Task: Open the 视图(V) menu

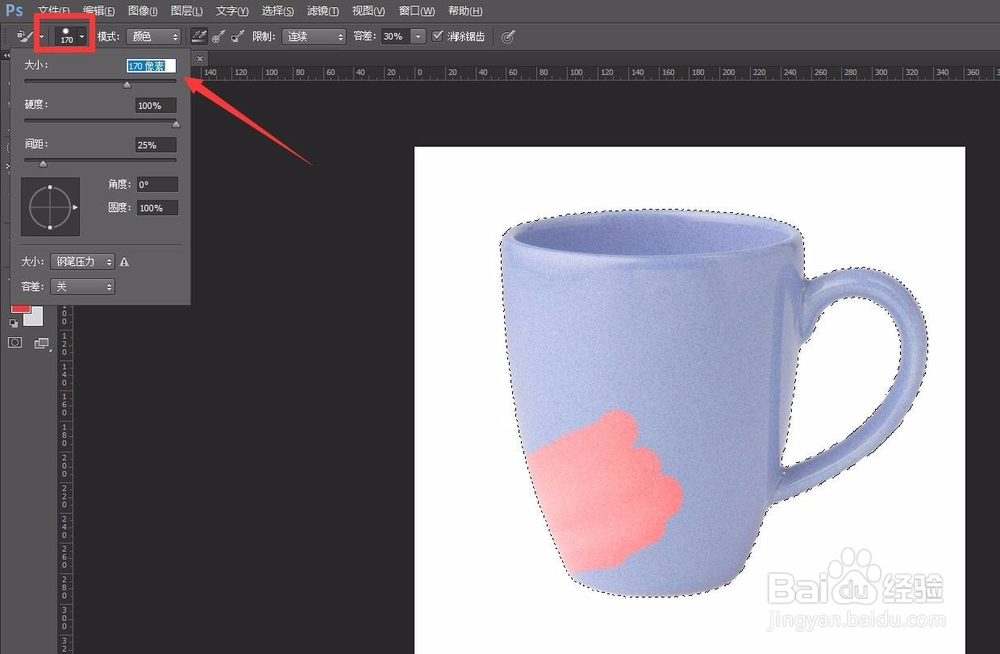Action: coord(369,11)
